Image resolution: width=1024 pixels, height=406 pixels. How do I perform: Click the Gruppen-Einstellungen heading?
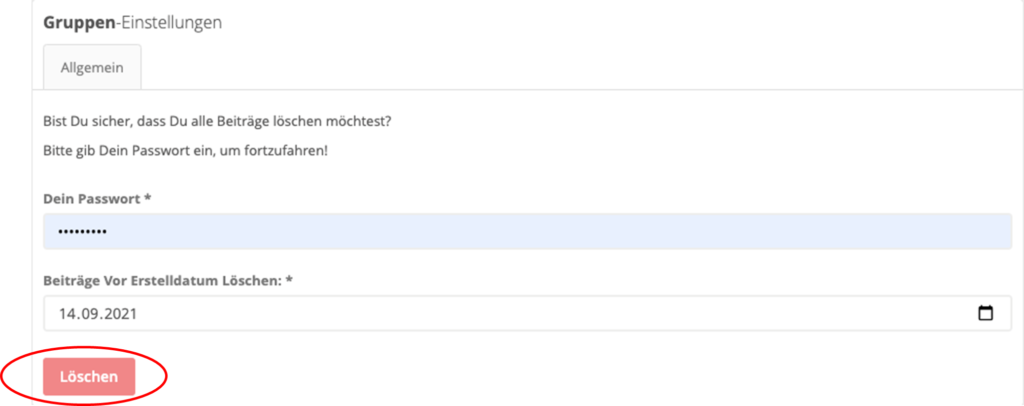[x=133, y=23]
